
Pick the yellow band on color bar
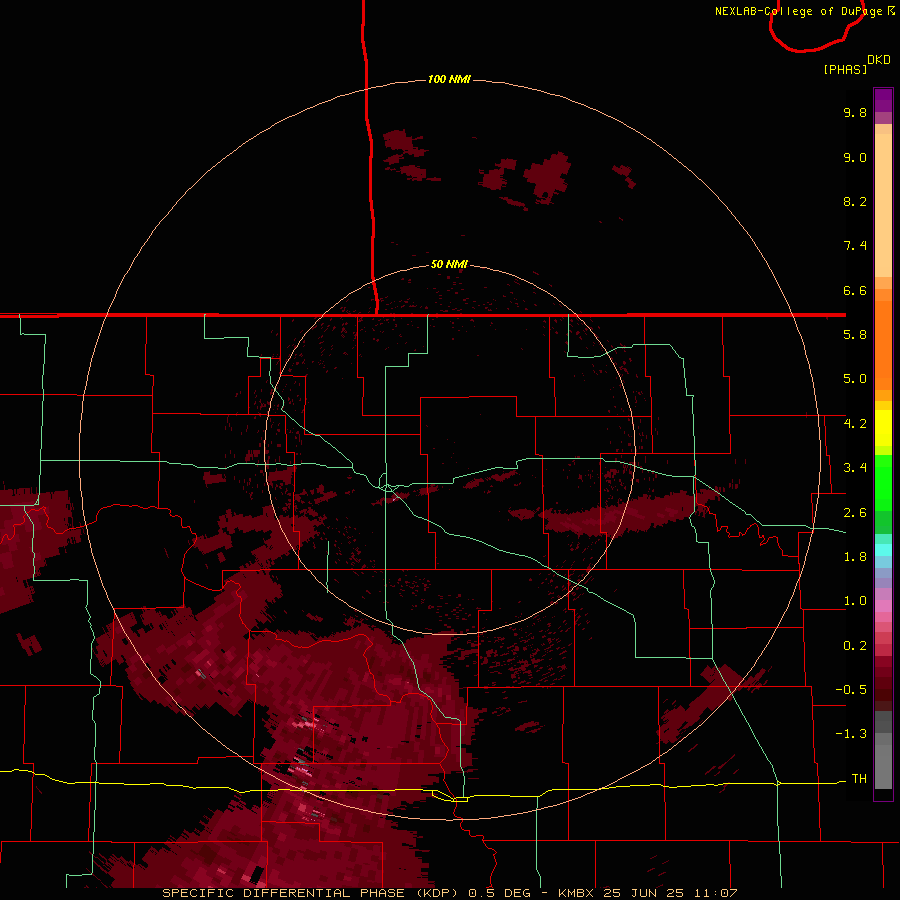click(x=883, y=428)
